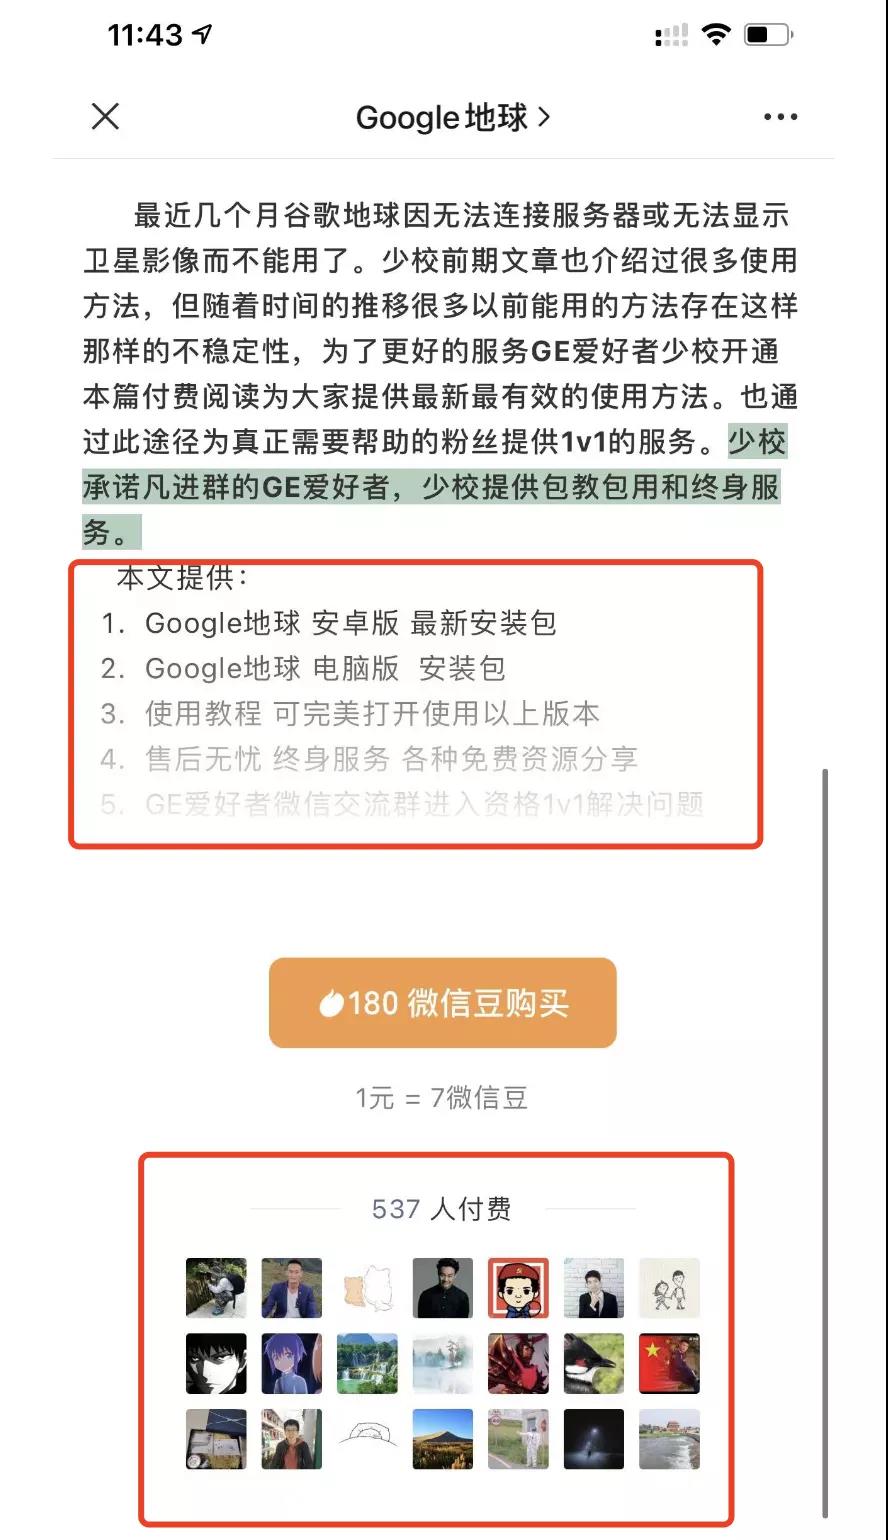Tap the flame bean icon on purchase button
The image size is (888, 1540).
331,1003
